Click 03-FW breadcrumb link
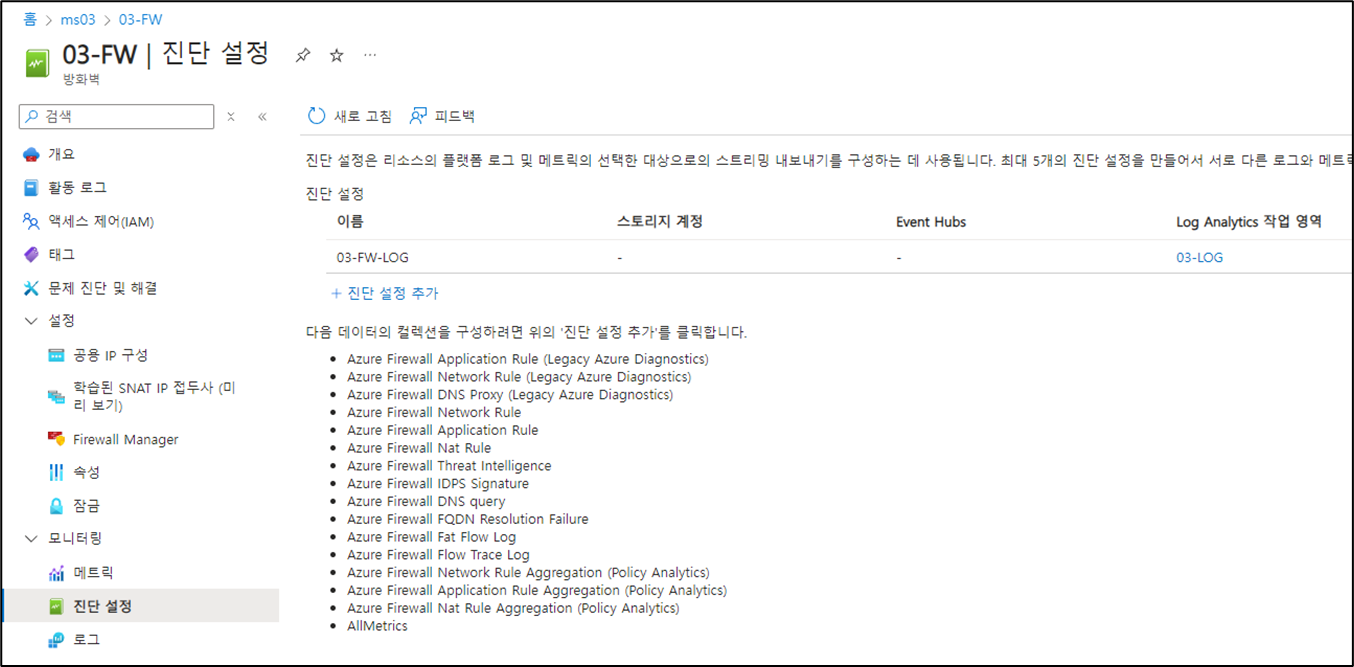The image size is (1354, 667). pos(140,20)
